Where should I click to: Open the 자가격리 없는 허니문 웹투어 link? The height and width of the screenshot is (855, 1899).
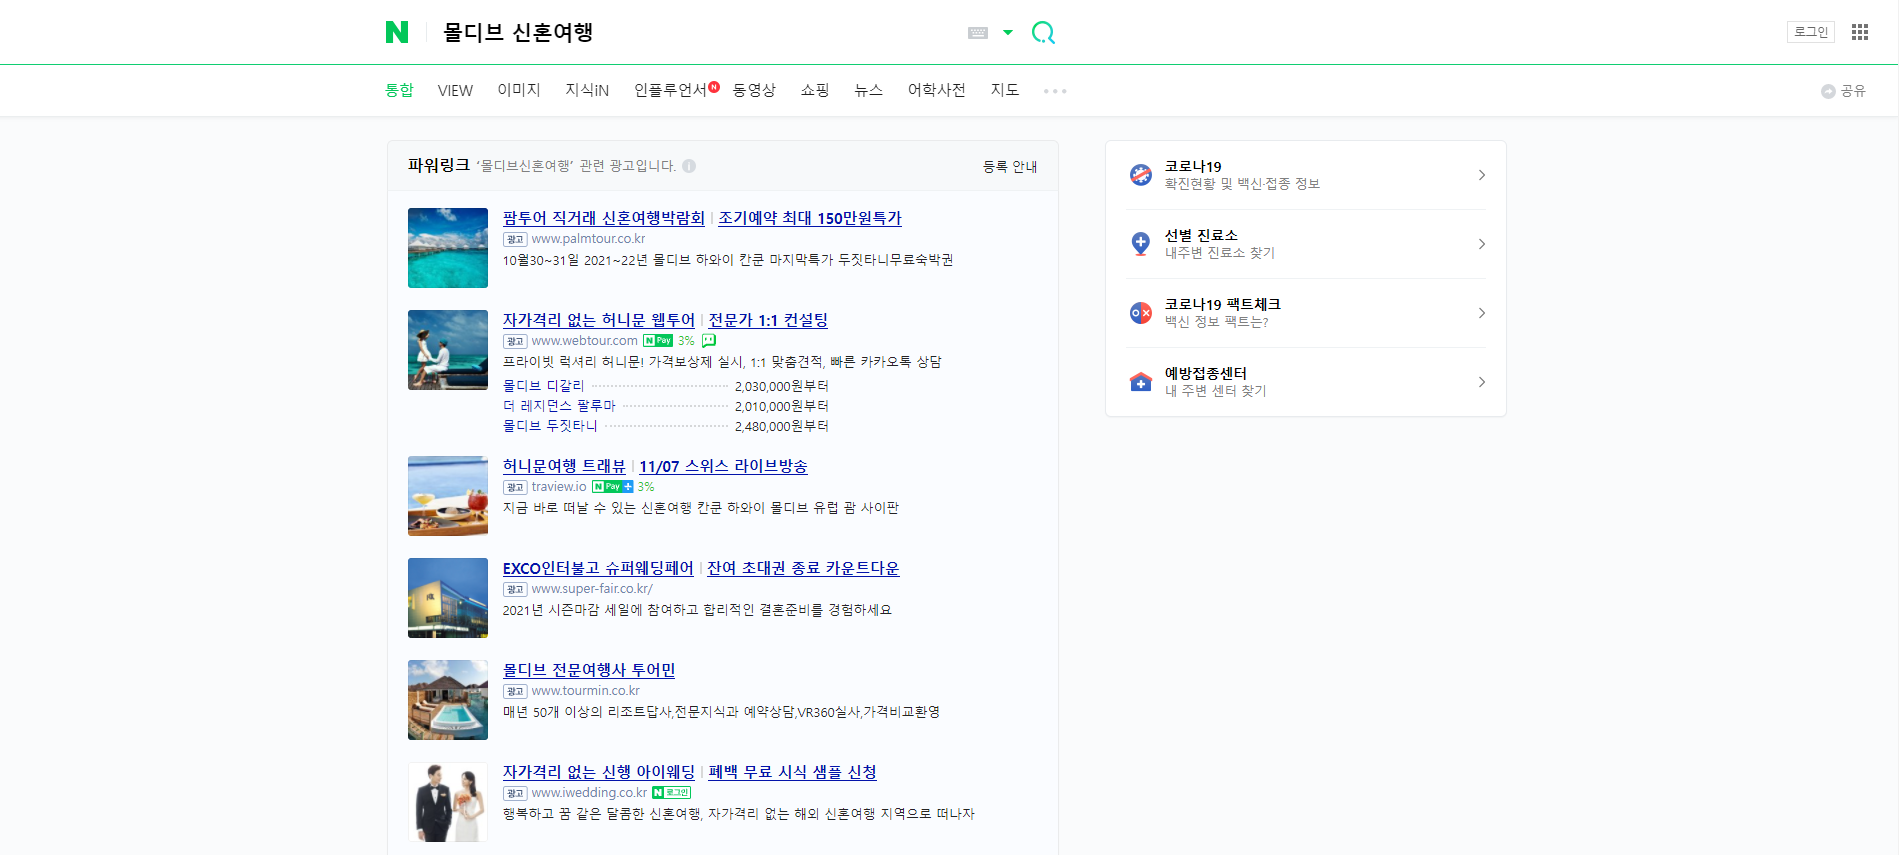coord(599,320)
